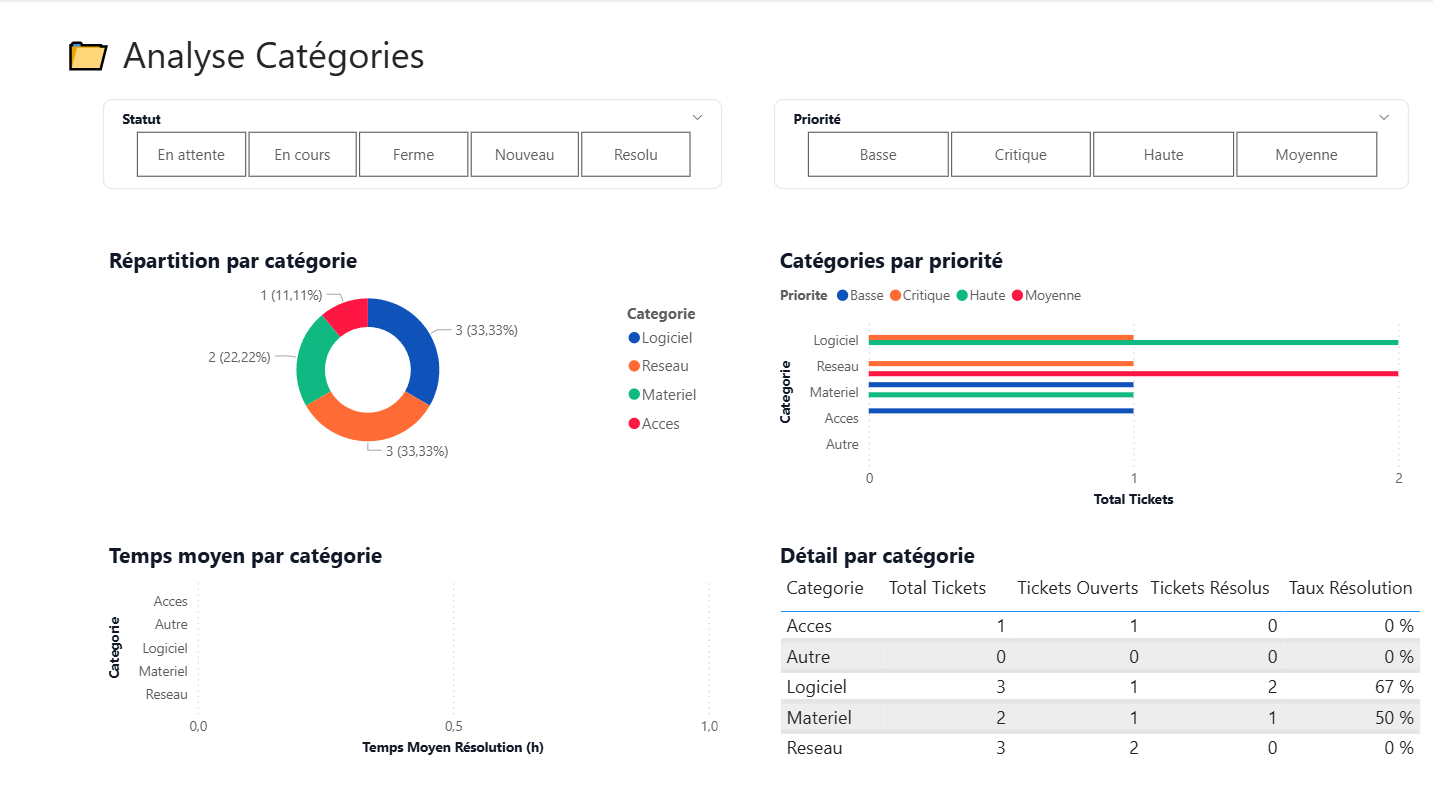Click the Moyenne dot in the Priorite legend
Image resolution: width=1433 pixels, height=802 pixels.
(1019, 296)
